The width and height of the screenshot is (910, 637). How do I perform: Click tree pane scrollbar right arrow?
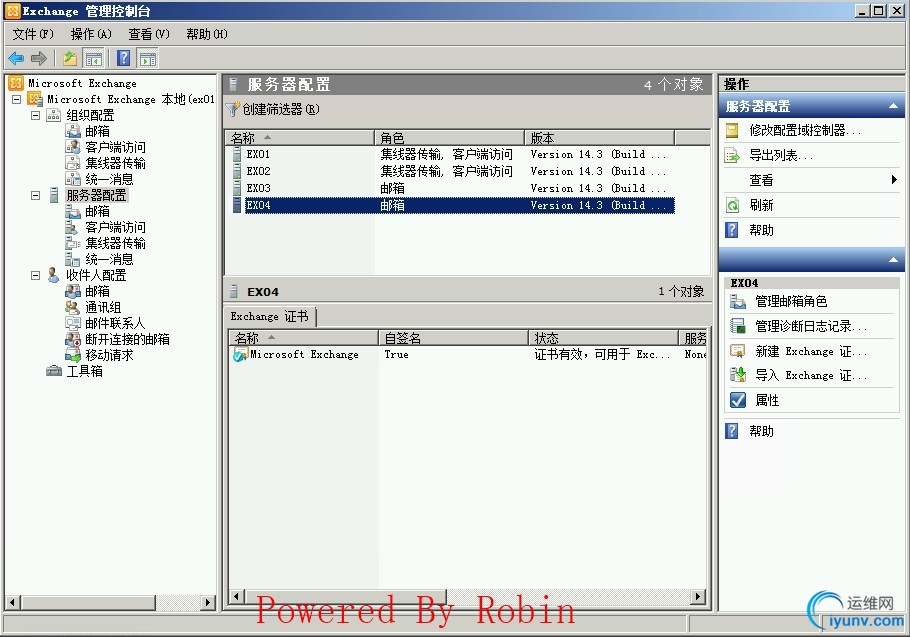[x=208, y=602]
